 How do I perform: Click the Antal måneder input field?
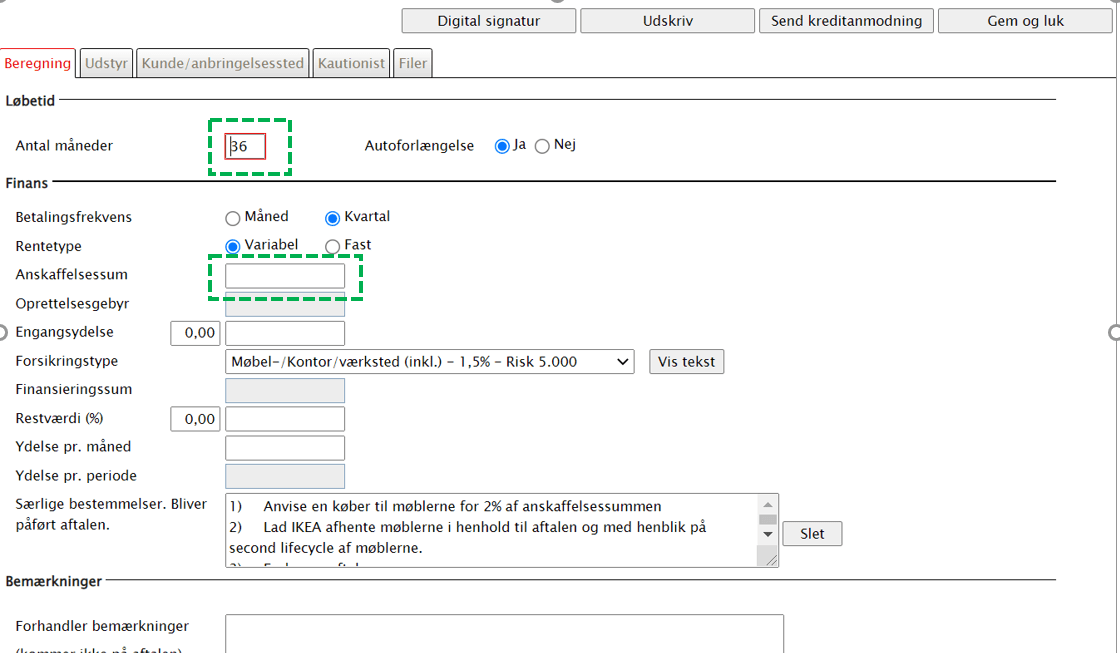246,147
